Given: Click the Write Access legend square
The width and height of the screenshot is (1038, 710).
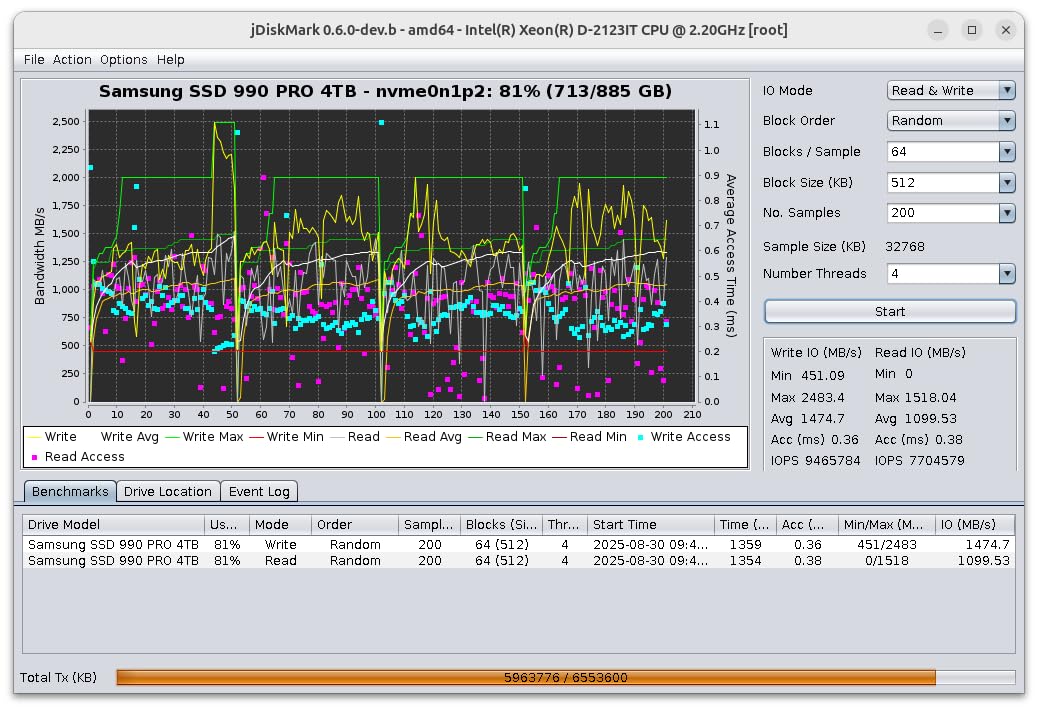Looking at the screenshot, I should (x=640, y=437).
